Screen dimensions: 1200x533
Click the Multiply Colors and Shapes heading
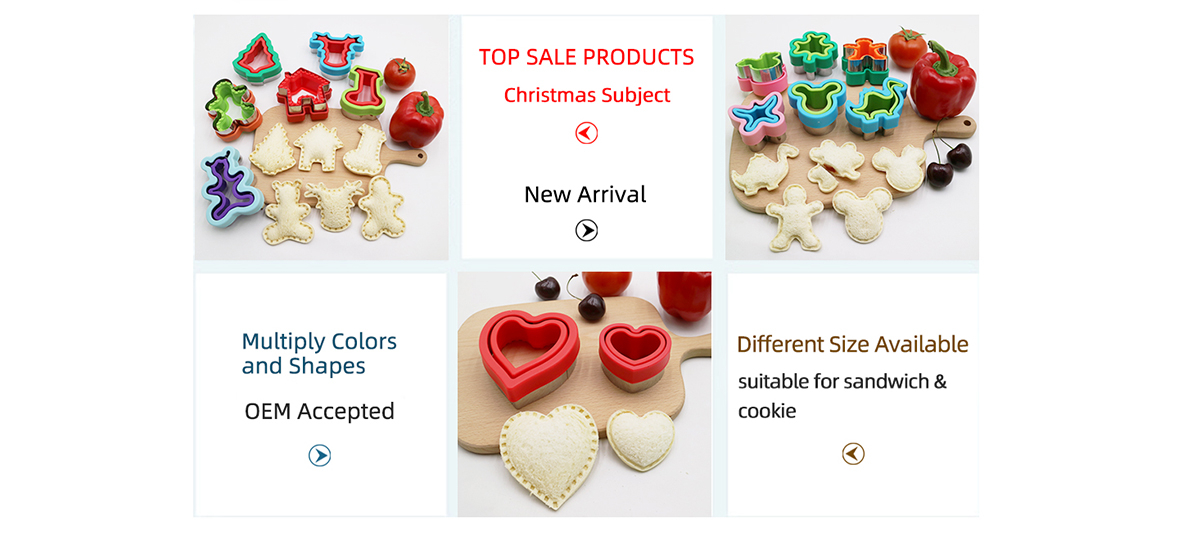coord(319,354)
